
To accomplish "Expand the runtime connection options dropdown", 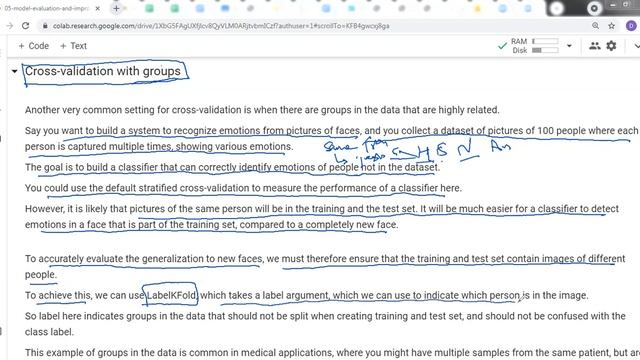I will 569,46.
